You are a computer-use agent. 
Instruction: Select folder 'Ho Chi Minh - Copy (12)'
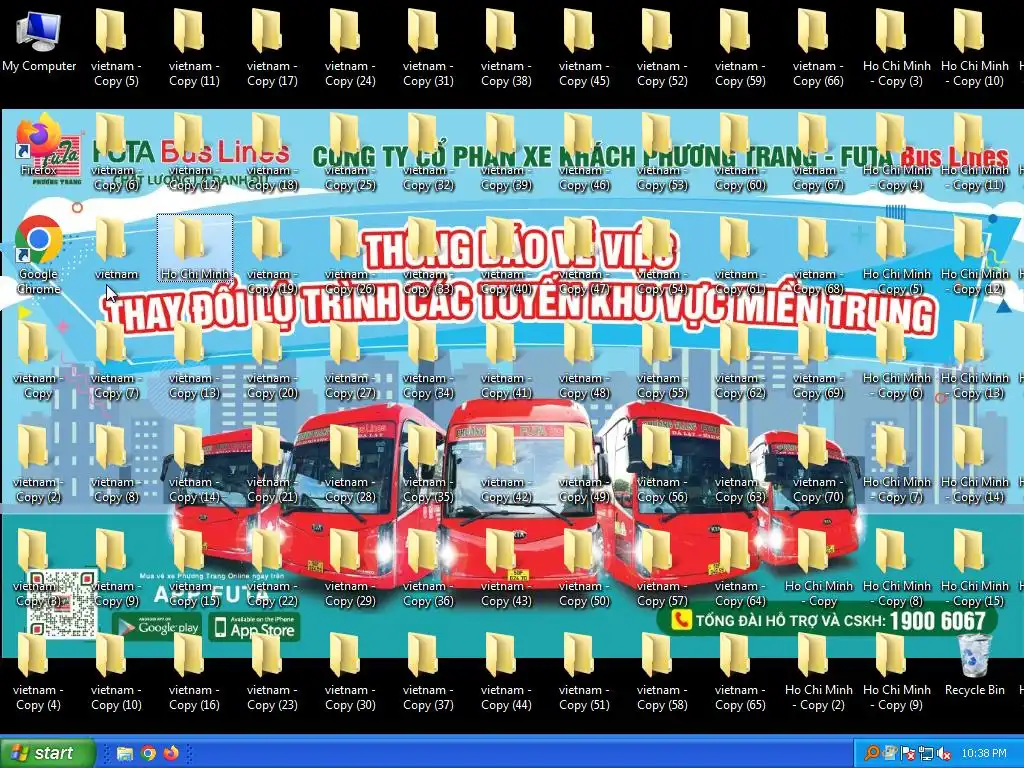[974, 257]
